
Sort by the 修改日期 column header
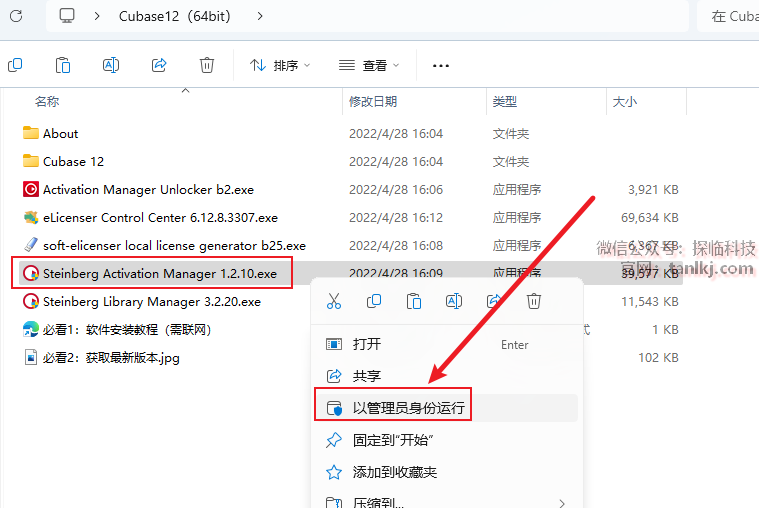click(x=373, y=101)
